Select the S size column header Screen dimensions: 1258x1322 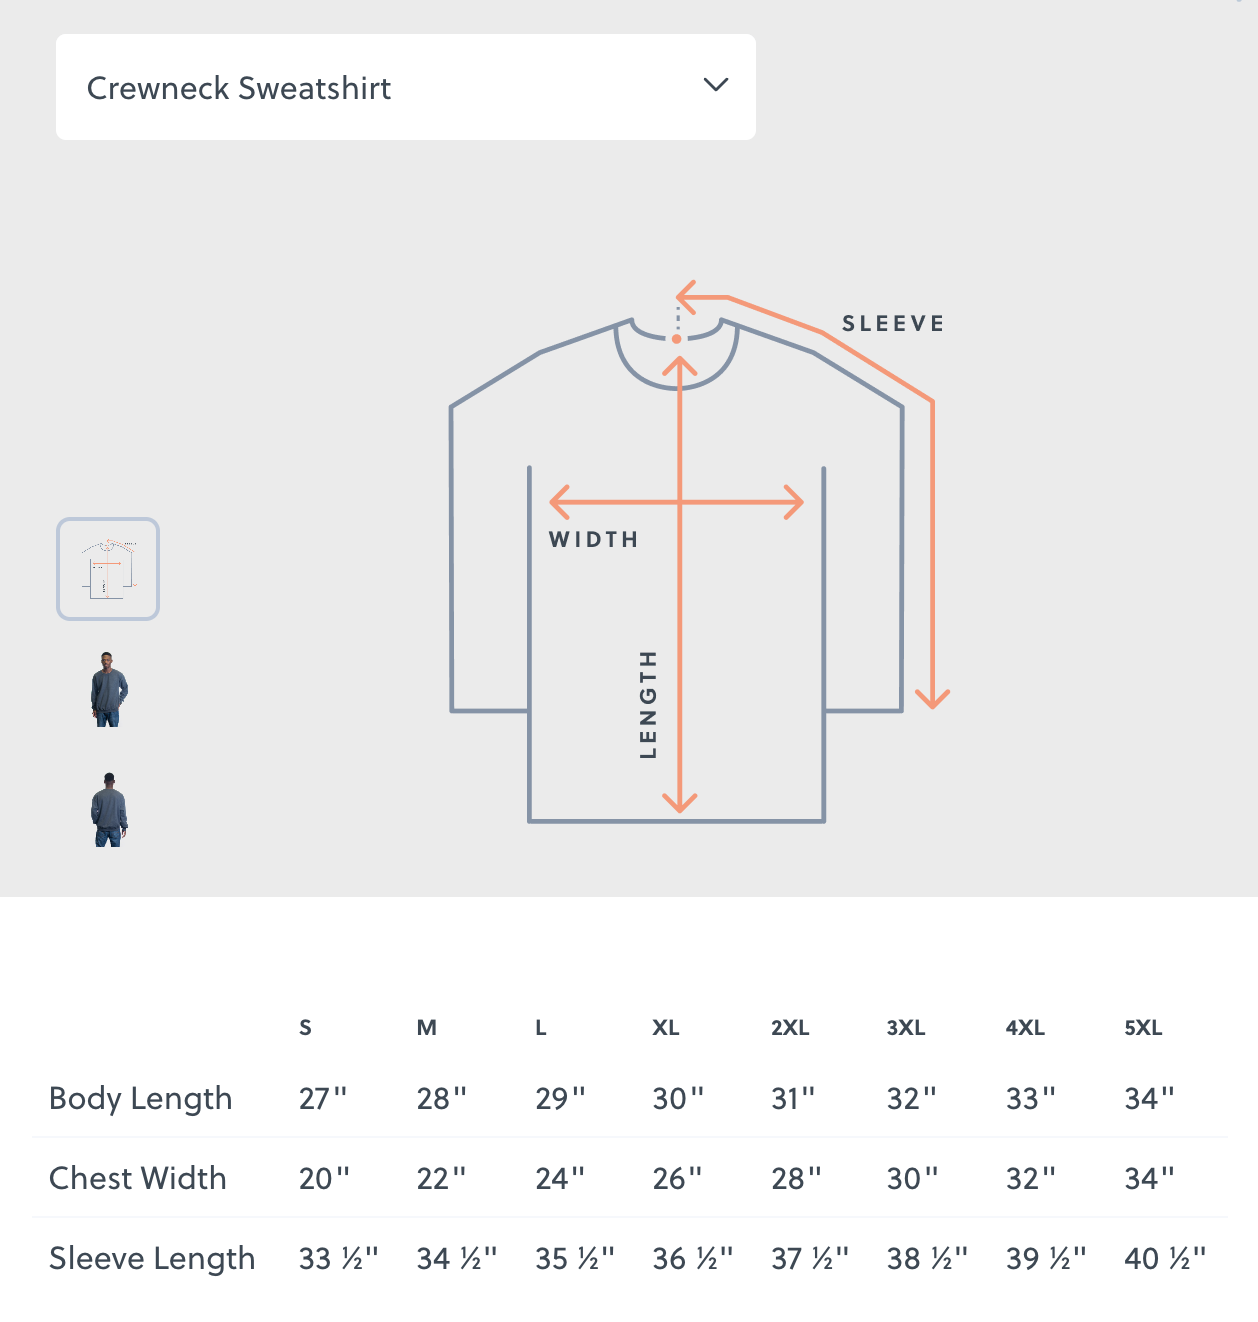(305, 1028)
